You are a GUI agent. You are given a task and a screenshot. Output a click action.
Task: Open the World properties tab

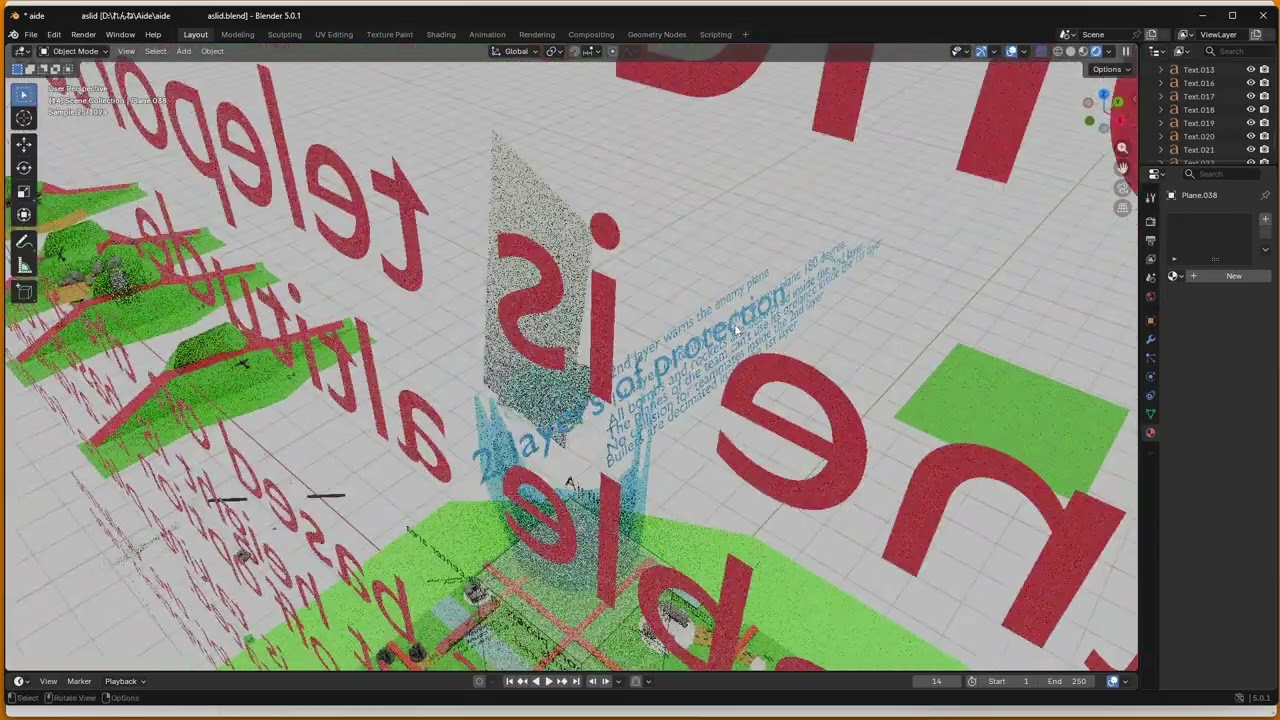tap(1151, 297)
